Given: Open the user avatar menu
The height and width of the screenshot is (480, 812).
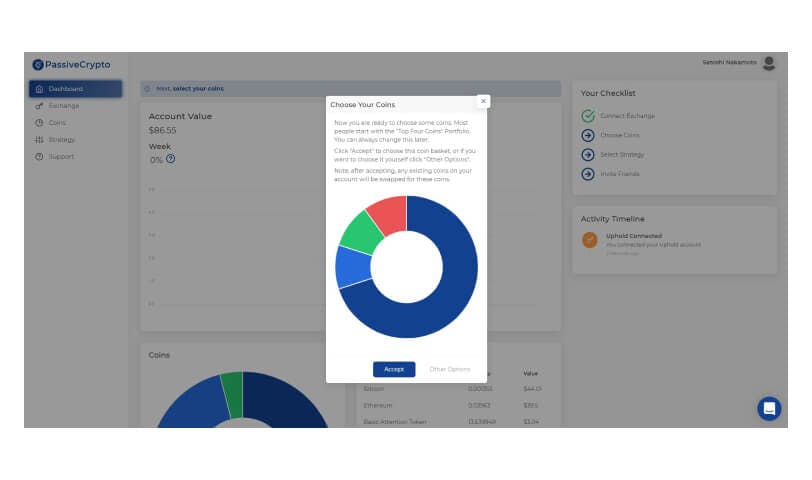Looking at the screenshot, I should point(769,63).
